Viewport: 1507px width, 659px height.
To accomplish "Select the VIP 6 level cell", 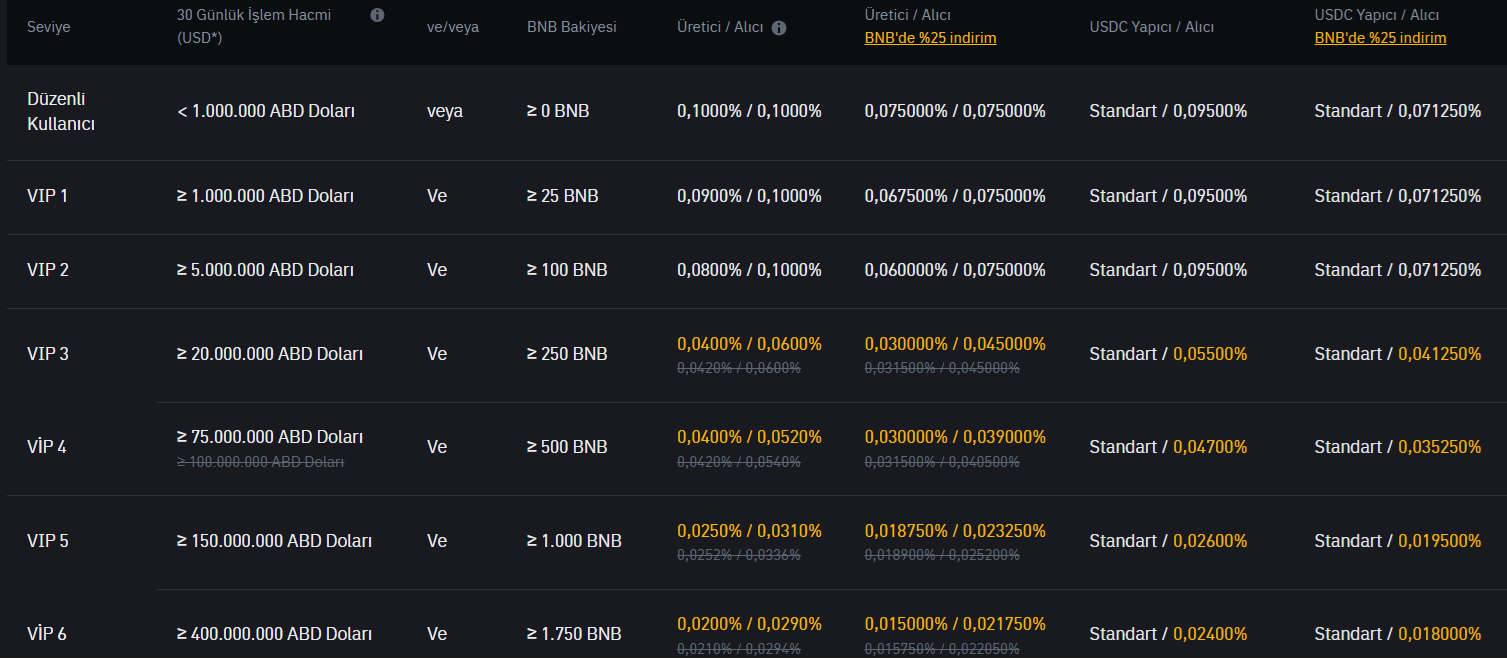I will click(47, 634).
